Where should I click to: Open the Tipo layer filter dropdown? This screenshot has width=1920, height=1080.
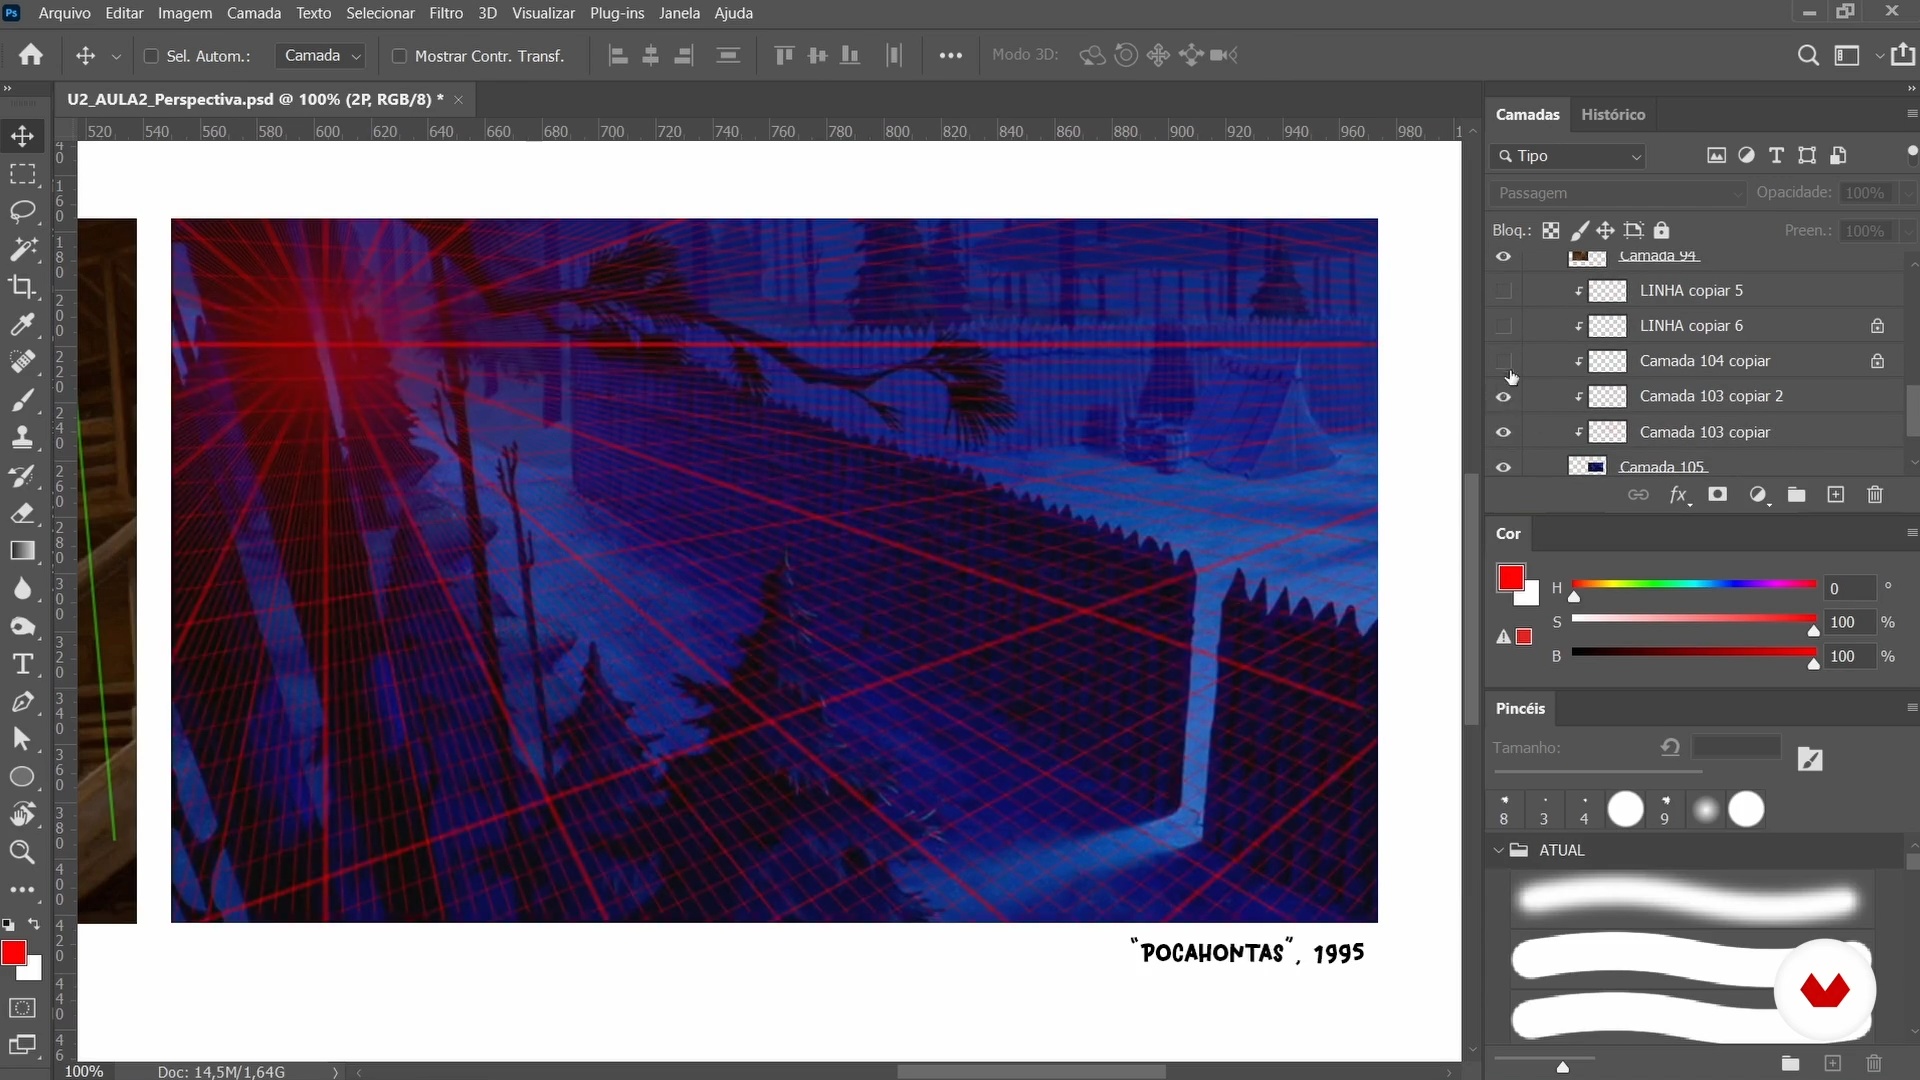1567,156
